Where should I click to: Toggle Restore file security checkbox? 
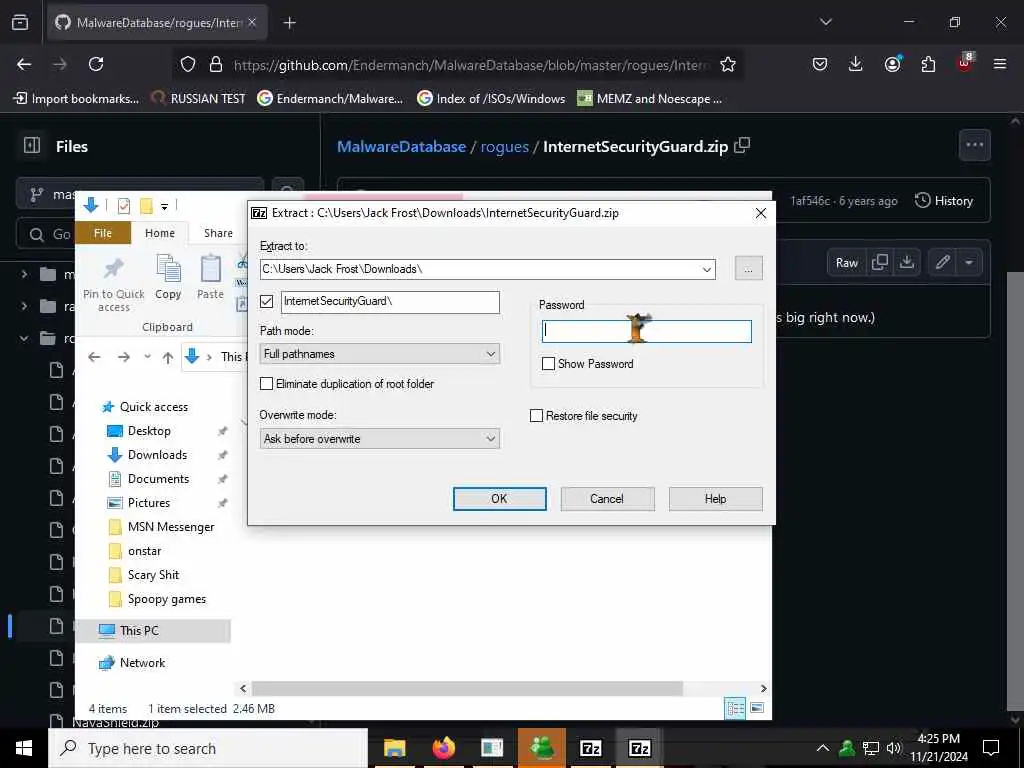pyautogui.click(x=536, y=416)
